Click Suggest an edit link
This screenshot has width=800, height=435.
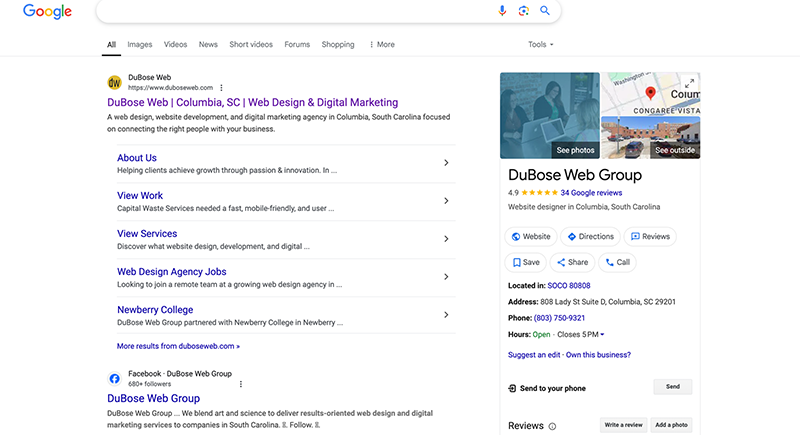coord(534,355)
